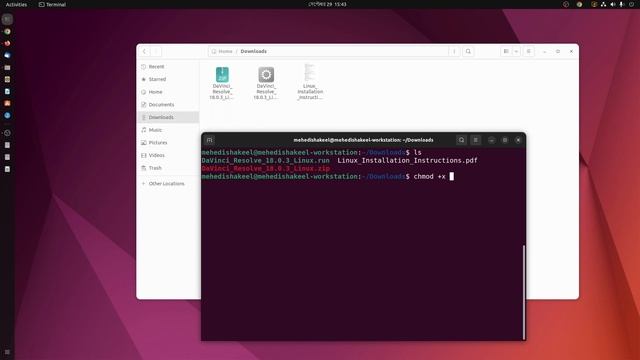This screenshot has height=360, width=640.
Task: Open Other Locations in the Files sidebar
Action: point(168,184)
